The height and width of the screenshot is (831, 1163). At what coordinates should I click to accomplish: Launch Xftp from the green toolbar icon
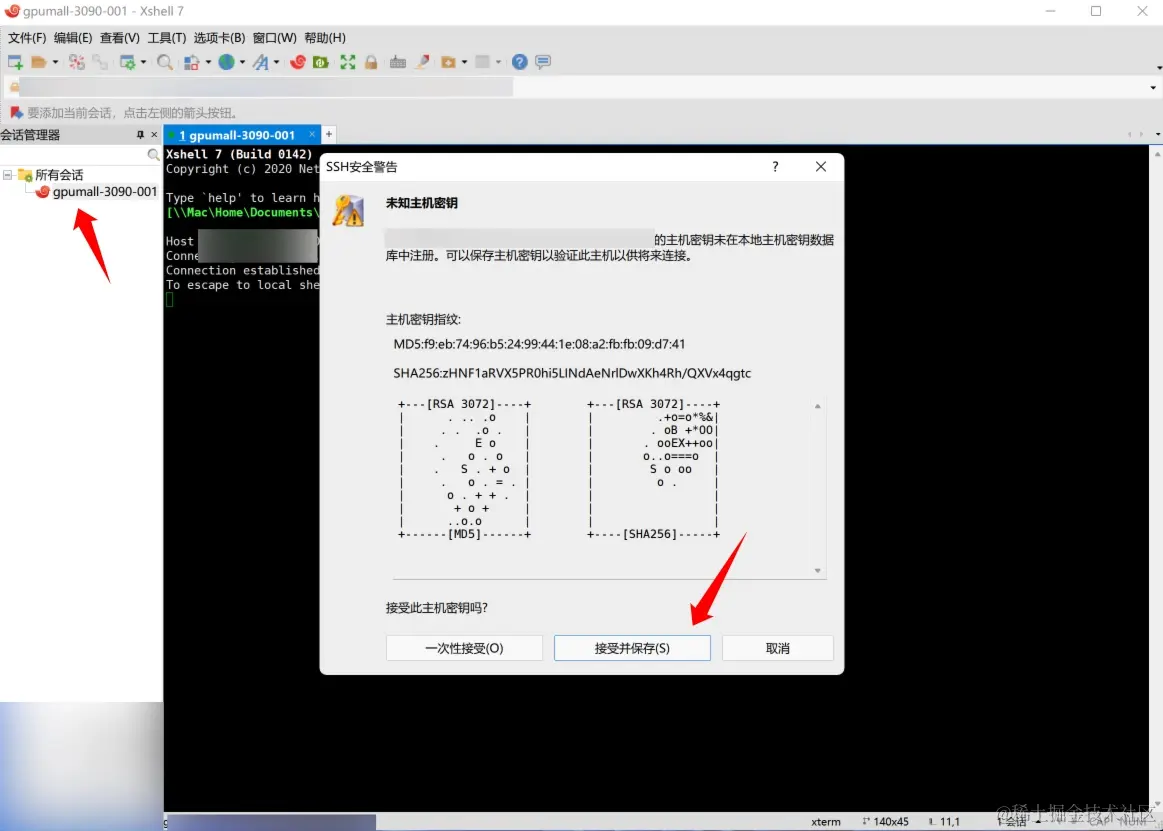click(x=320, y=62)
